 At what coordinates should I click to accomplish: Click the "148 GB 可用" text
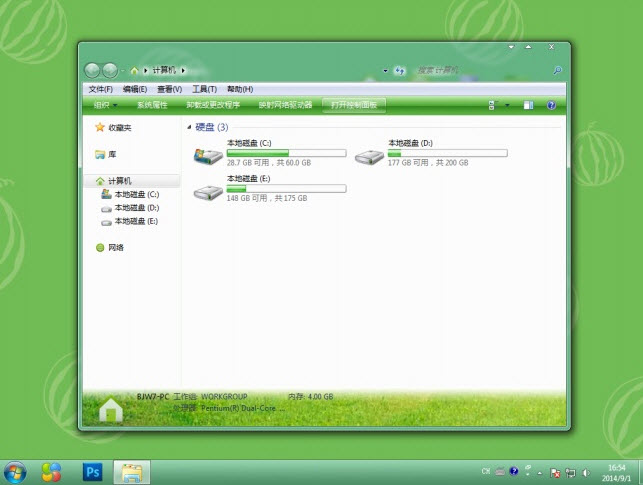click(x=247, y=198)
